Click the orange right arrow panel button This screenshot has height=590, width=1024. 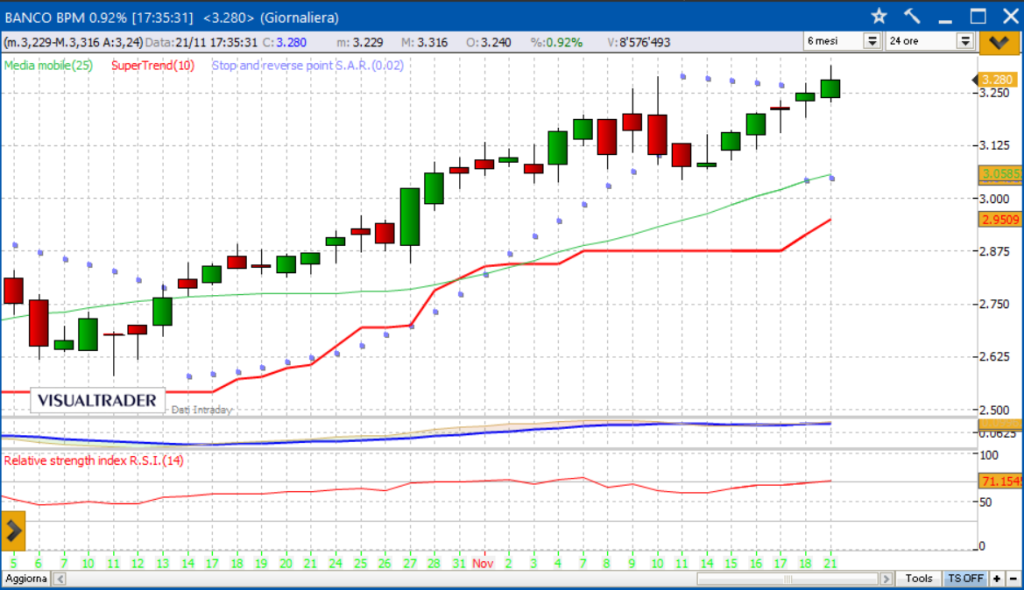[13, 531]
